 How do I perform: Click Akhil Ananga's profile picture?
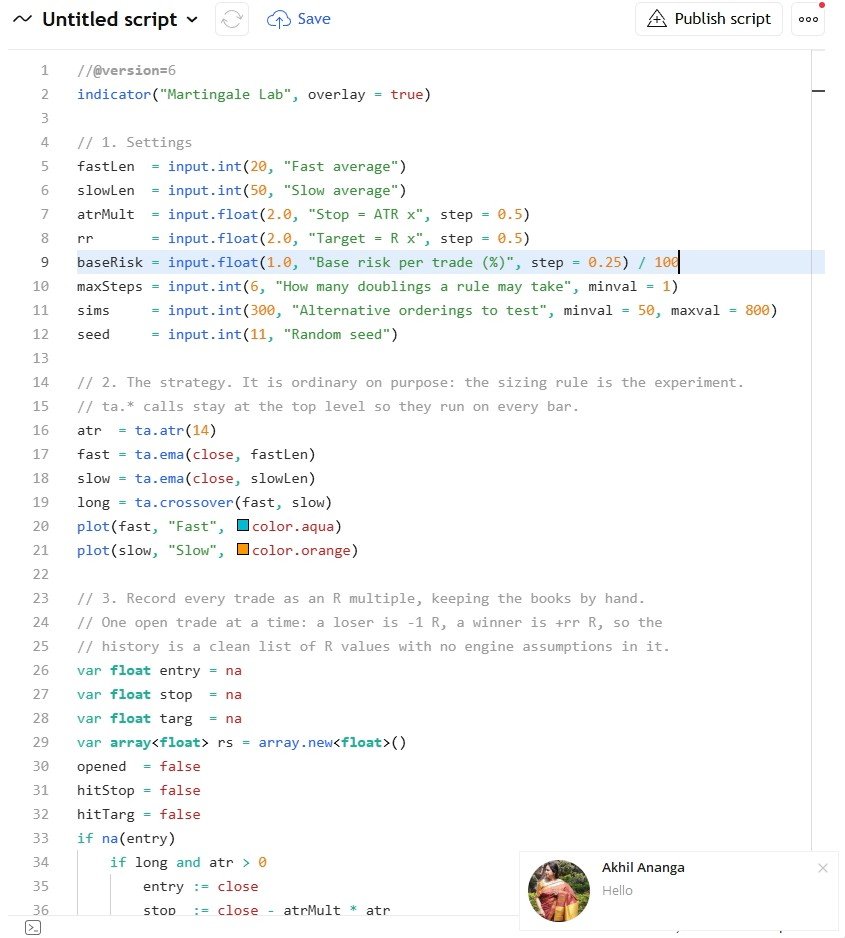pyautogui.click(x=559, y=891)
